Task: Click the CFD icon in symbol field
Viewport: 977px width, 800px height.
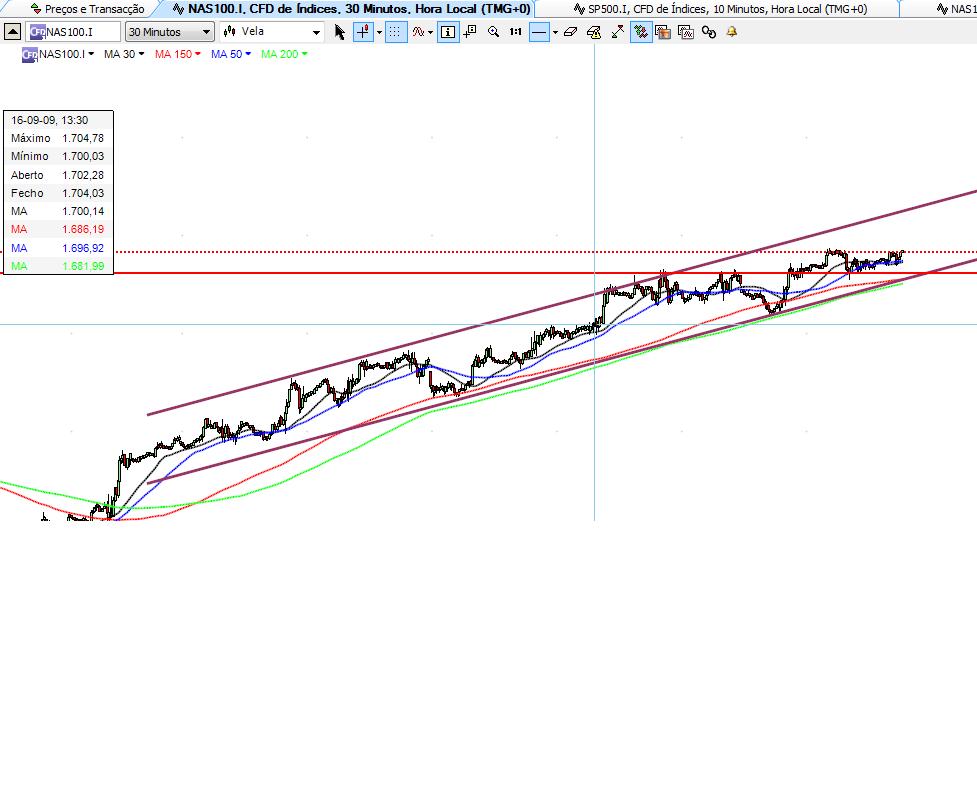Action: coord(37,32)
